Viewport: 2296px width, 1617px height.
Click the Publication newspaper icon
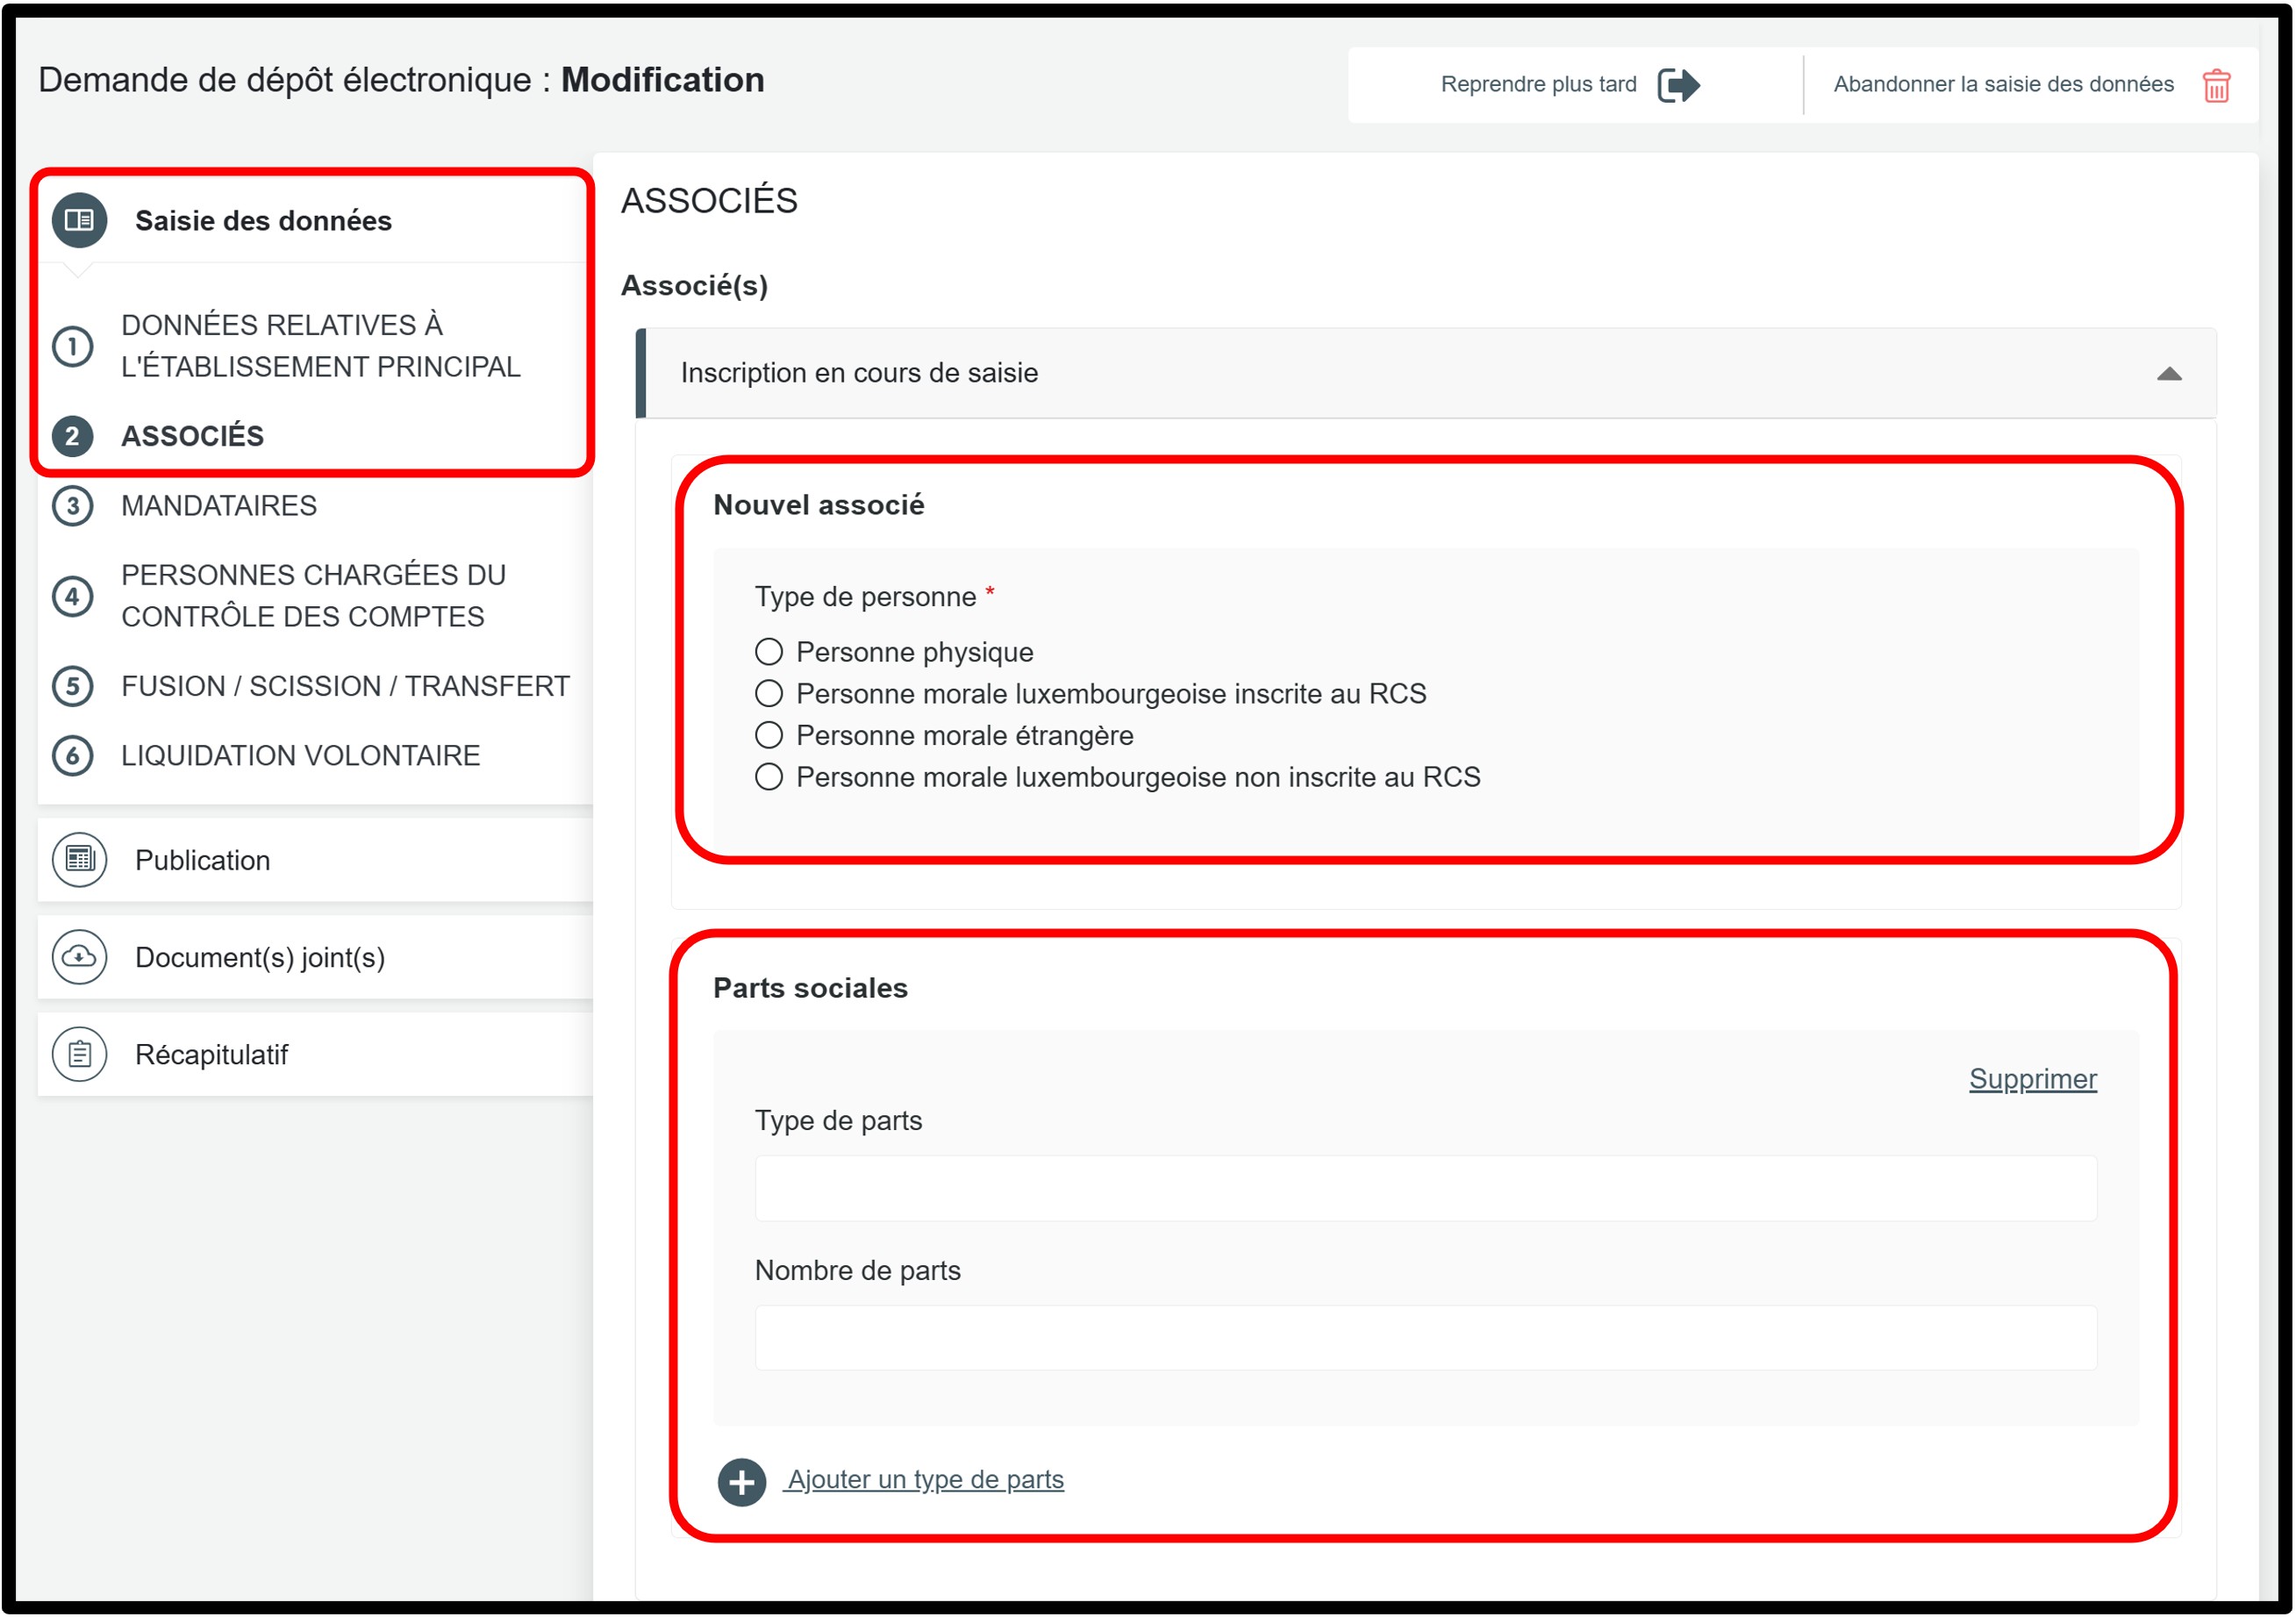[79, 859]
